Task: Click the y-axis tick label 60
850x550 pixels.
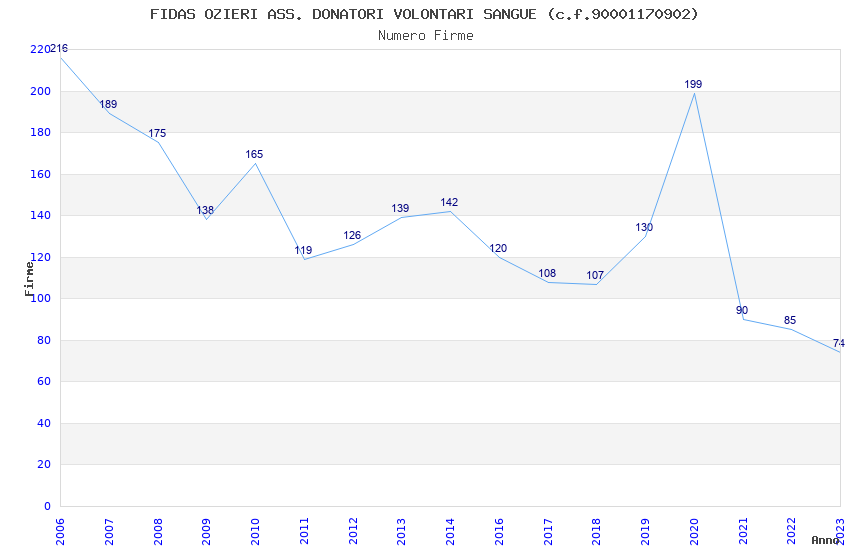Action: 43,381
